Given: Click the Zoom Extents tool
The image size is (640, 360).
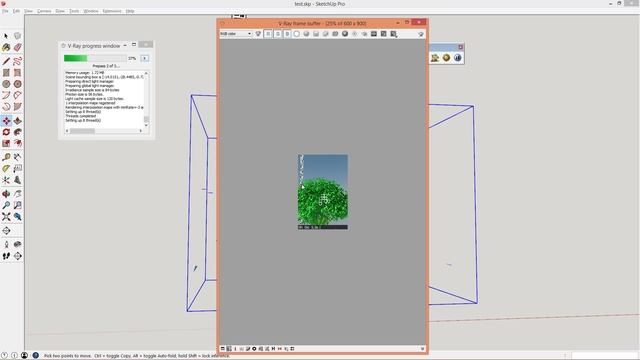Looking at the screenshot, I should coord(6,217).
